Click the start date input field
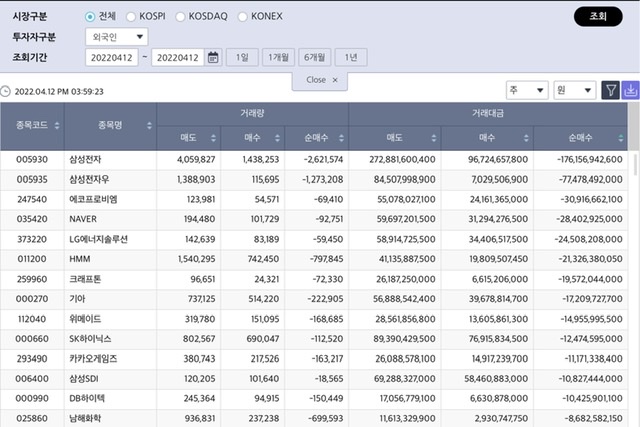 113,57
